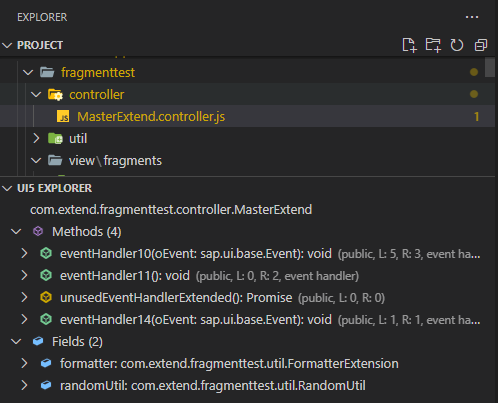Click the PROJECT section header text

tap(40, 45)
